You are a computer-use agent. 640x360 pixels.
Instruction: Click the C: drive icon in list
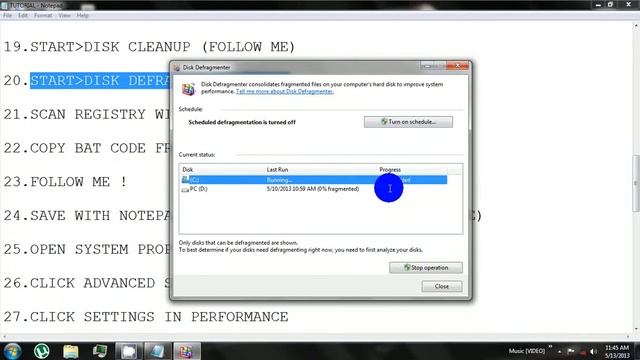[x=185, y=180]
